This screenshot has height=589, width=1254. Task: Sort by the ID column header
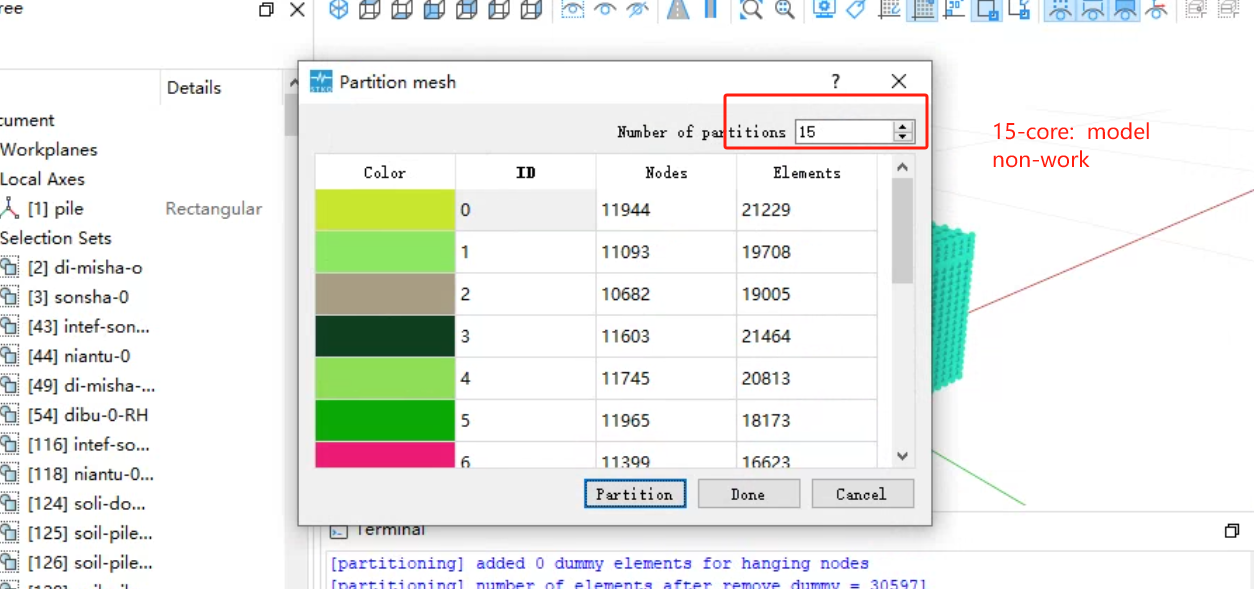click(526, 173)
